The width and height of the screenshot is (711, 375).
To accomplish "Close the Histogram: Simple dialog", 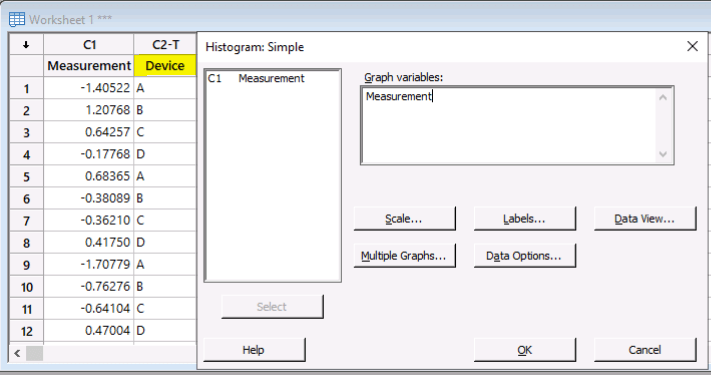I will [692, 46].
